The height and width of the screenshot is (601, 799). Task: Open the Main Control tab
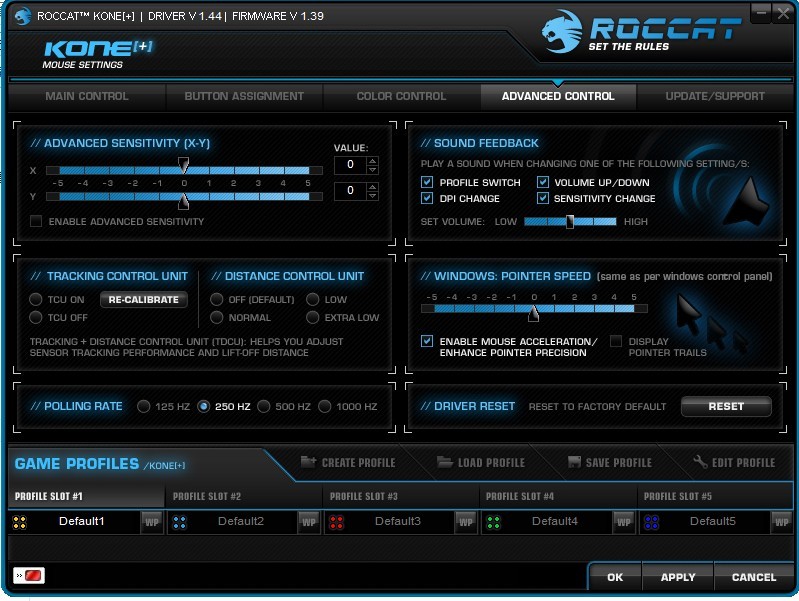[87, 96]
